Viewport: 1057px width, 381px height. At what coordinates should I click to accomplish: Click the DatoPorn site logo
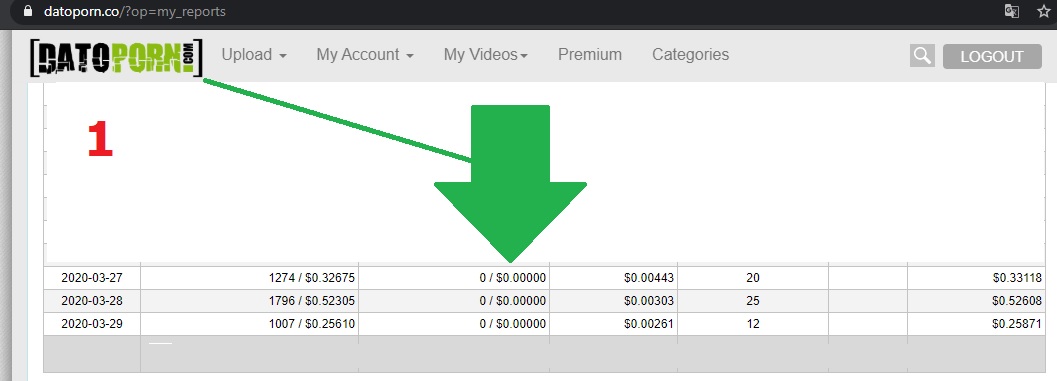coord(116,57)
